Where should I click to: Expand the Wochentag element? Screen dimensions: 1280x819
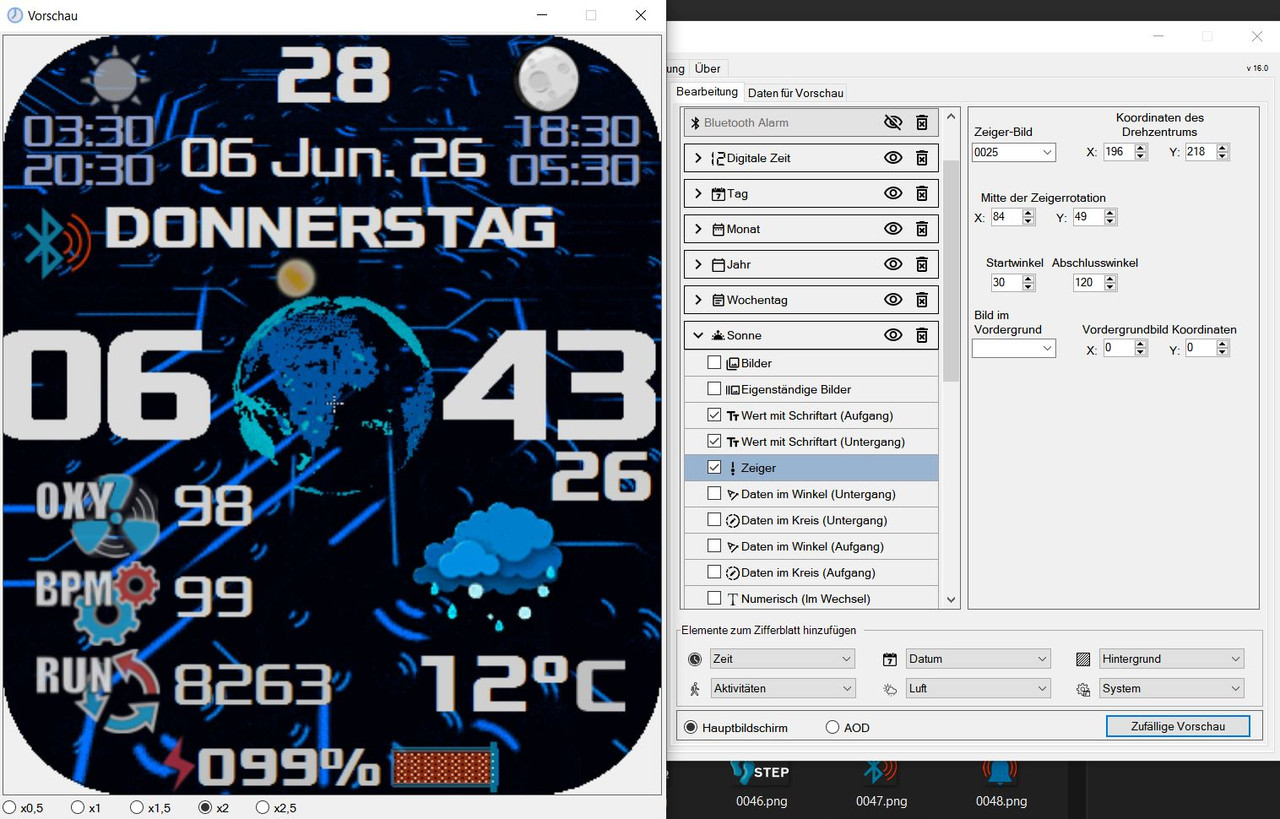point(698,300)
